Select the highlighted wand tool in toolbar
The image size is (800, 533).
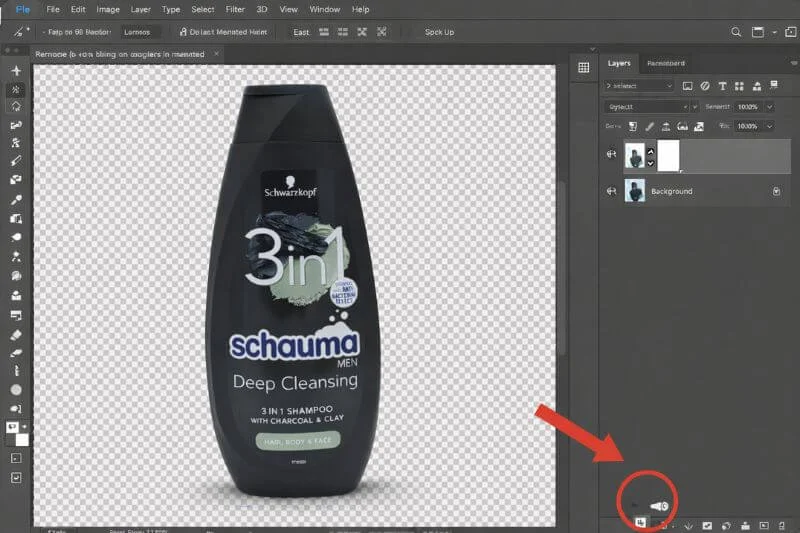16,90
